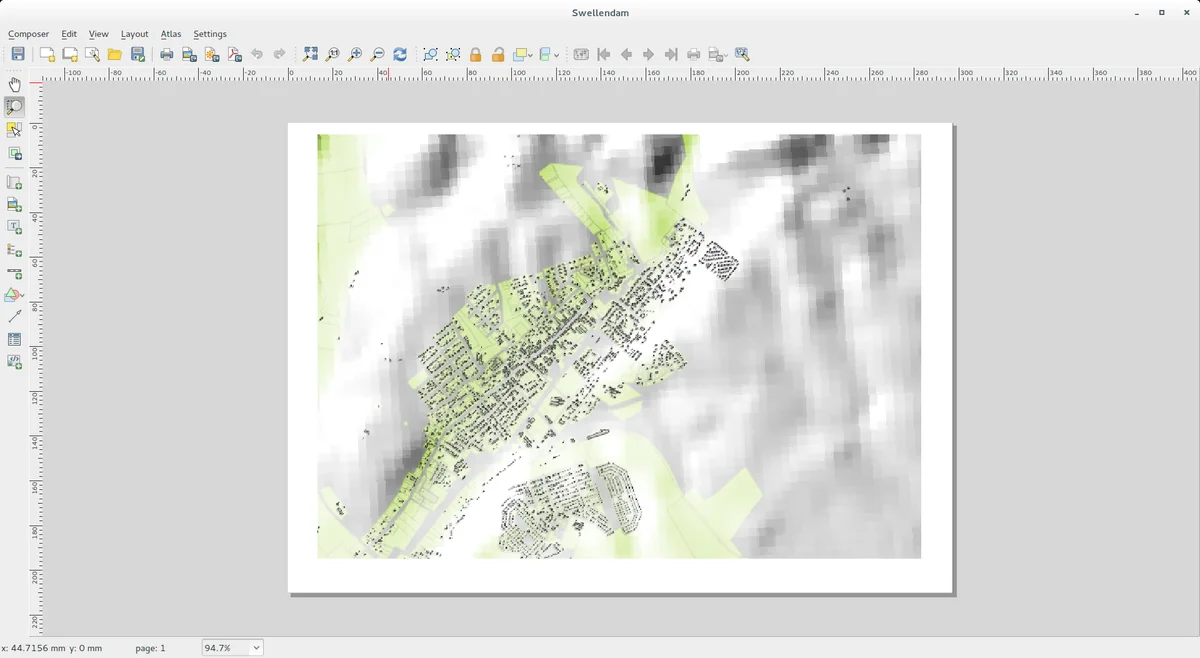Expand the Raise selected items dropdown

[x=532, y=55]
